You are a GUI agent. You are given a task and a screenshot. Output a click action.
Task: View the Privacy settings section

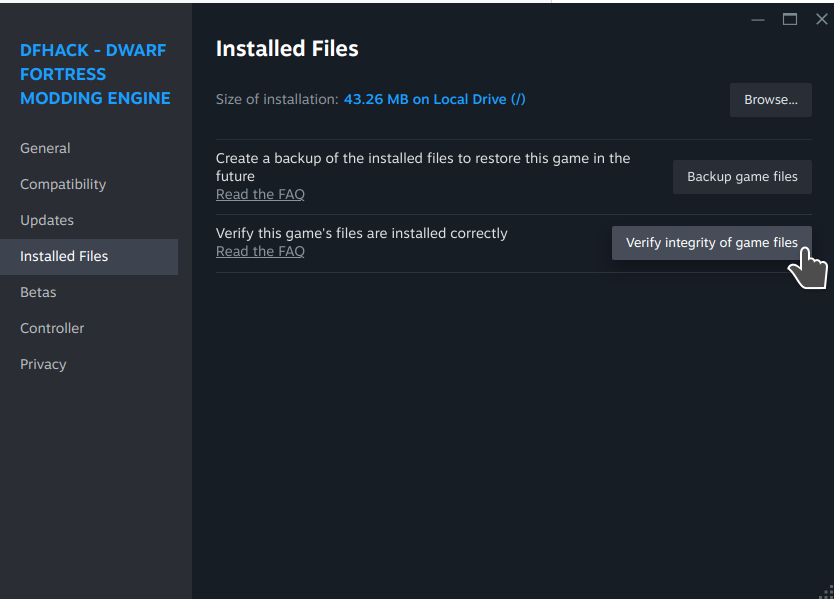click(43, 364)
